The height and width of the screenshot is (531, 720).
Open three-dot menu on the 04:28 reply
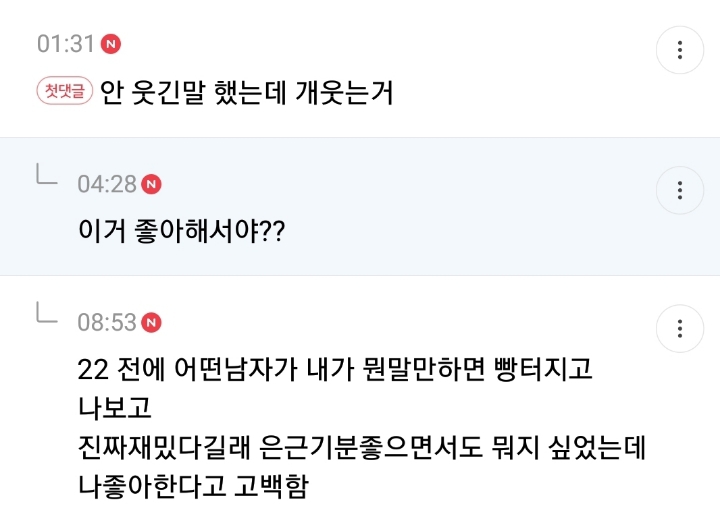(680, 190)
